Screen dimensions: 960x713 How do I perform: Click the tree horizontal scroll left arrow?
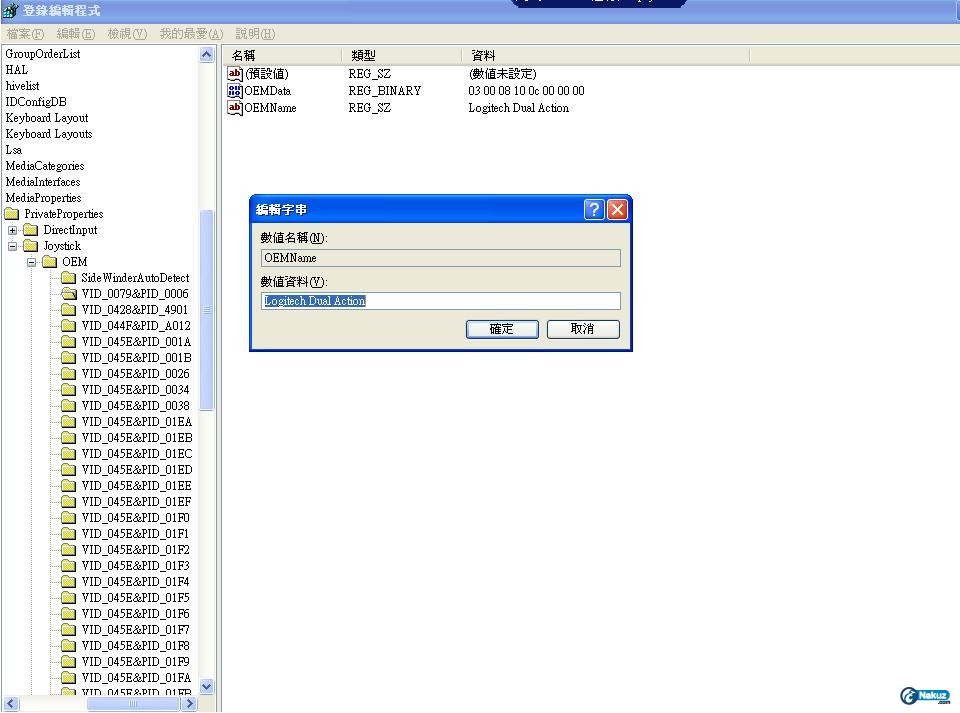coord(10,704)
